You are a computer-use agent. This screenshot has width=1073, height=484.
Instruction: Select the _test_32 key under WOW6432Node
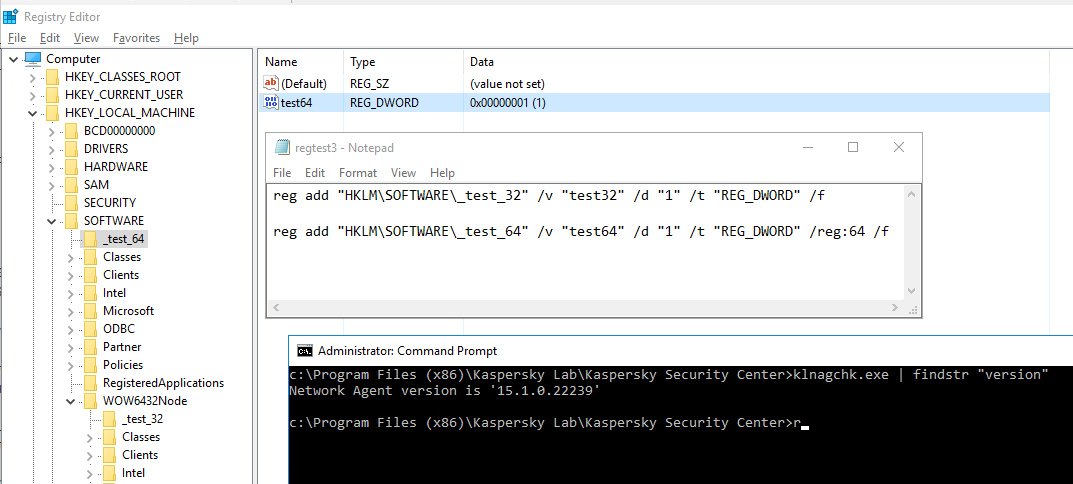(142, 419)
